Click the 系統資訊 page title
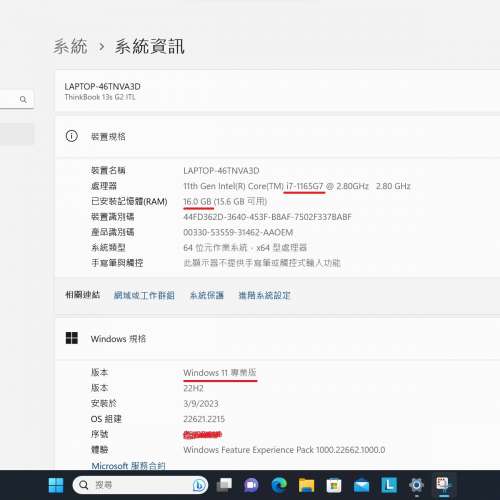 (149, 46)
